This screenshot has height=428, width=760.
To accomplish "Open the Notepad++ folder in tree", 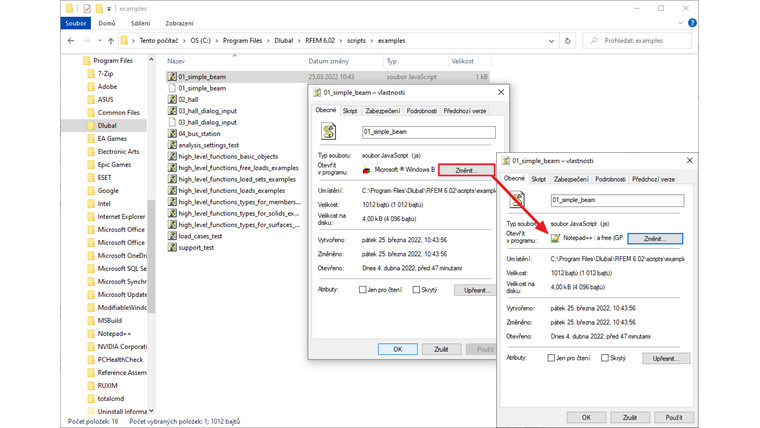I will point(114,333).
